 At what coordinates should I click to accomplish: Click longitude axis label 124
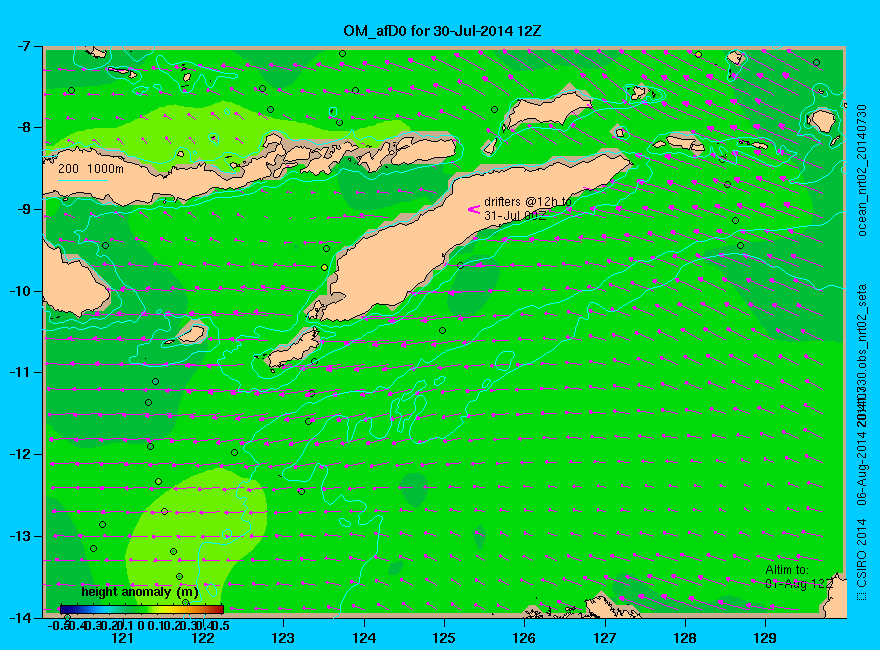364,638
